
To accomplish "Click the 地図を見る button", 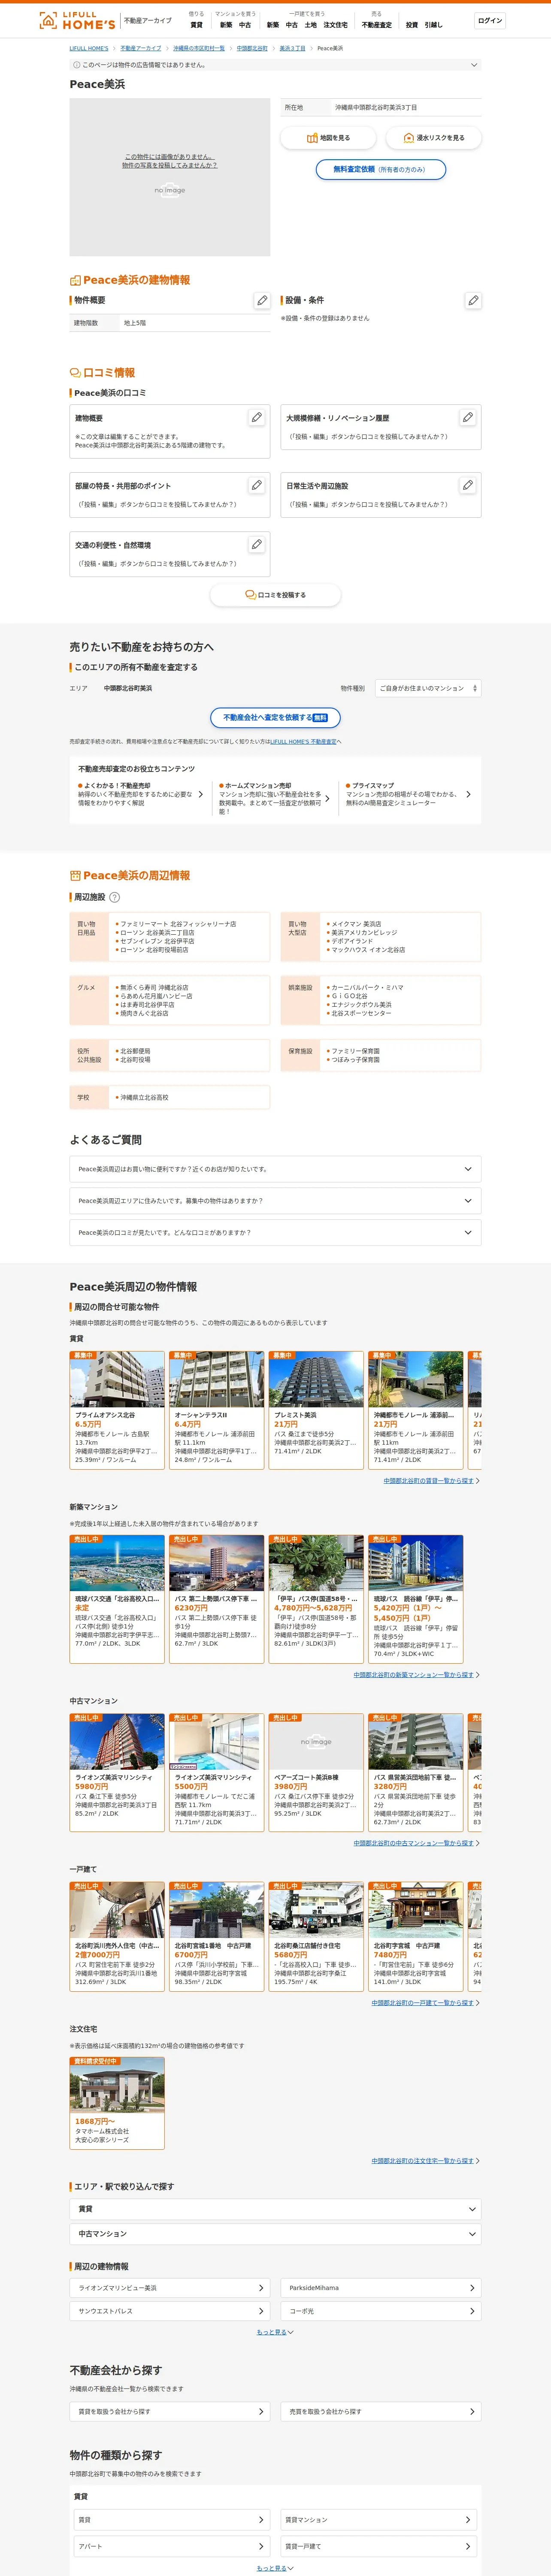I will [328, 138].
